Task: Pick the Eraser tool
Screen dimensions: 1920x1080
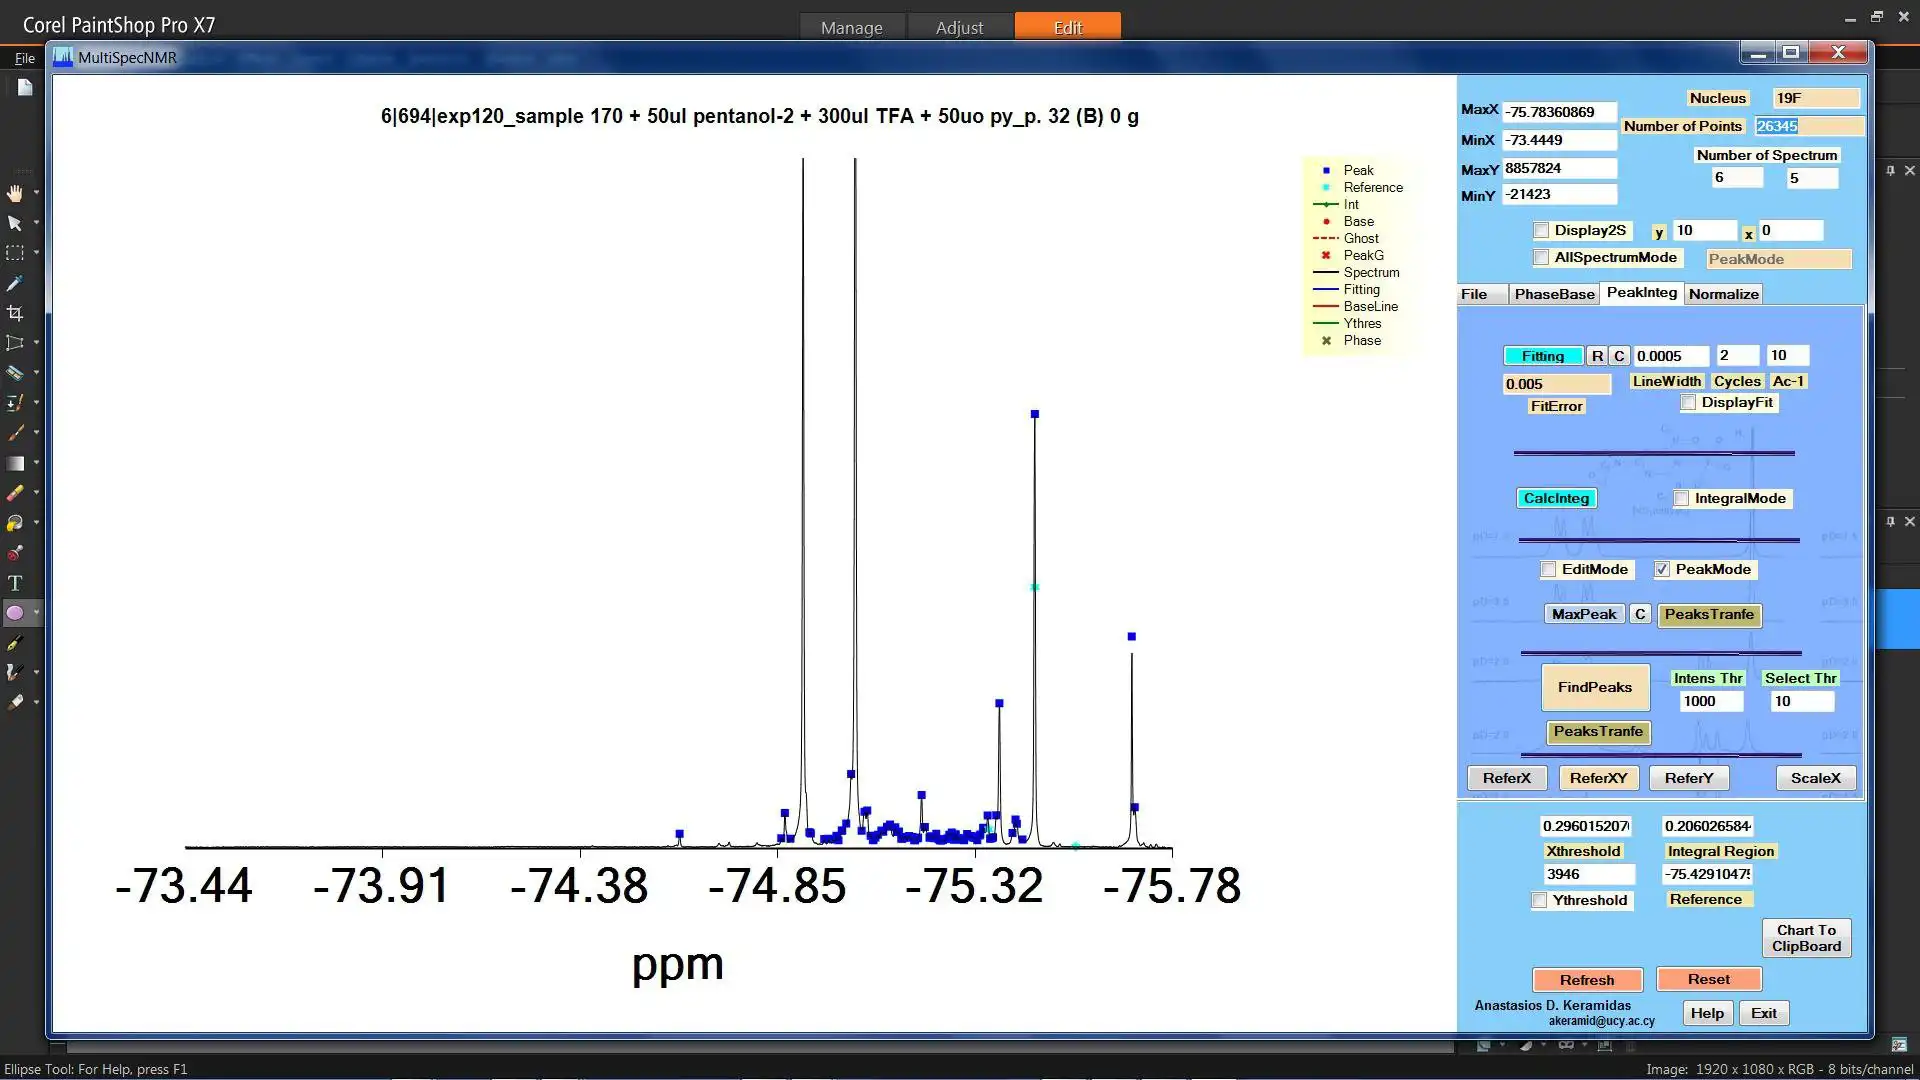Action: (15, 493)
